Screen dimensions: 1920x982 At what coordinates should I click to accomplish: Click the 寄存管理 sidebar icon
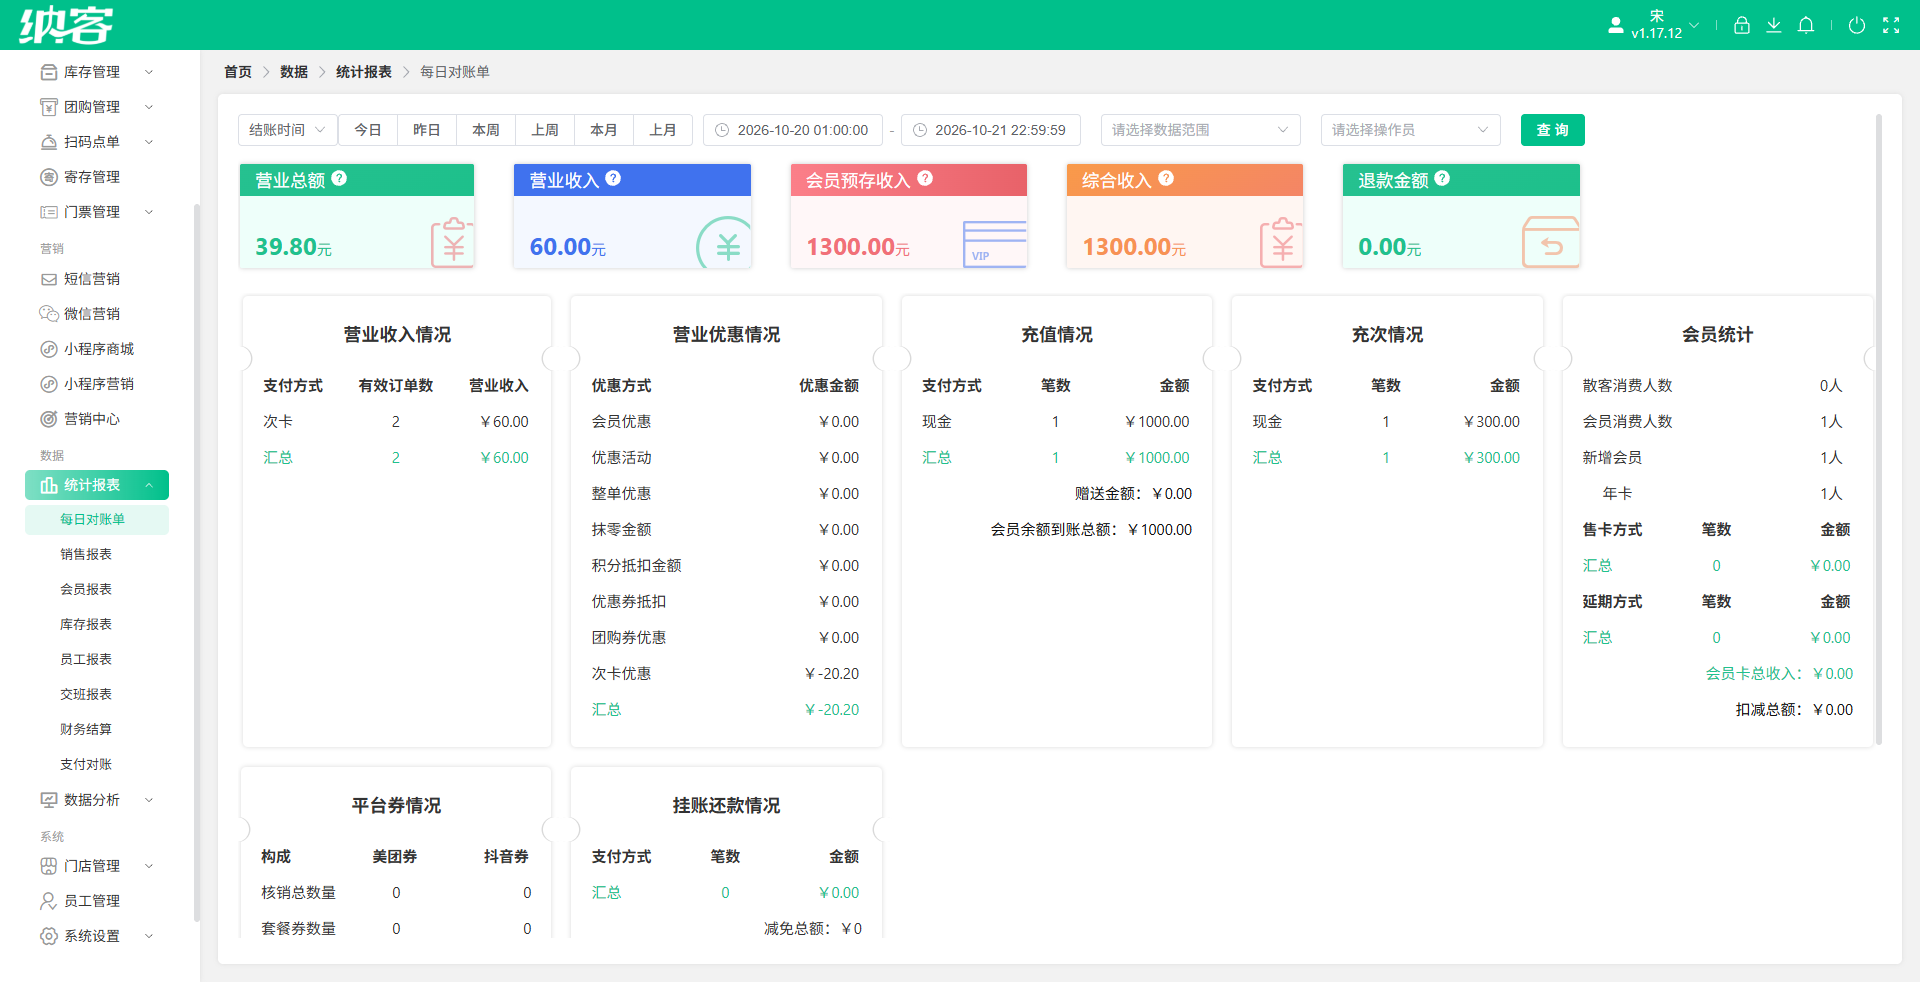tap(48, 177)
